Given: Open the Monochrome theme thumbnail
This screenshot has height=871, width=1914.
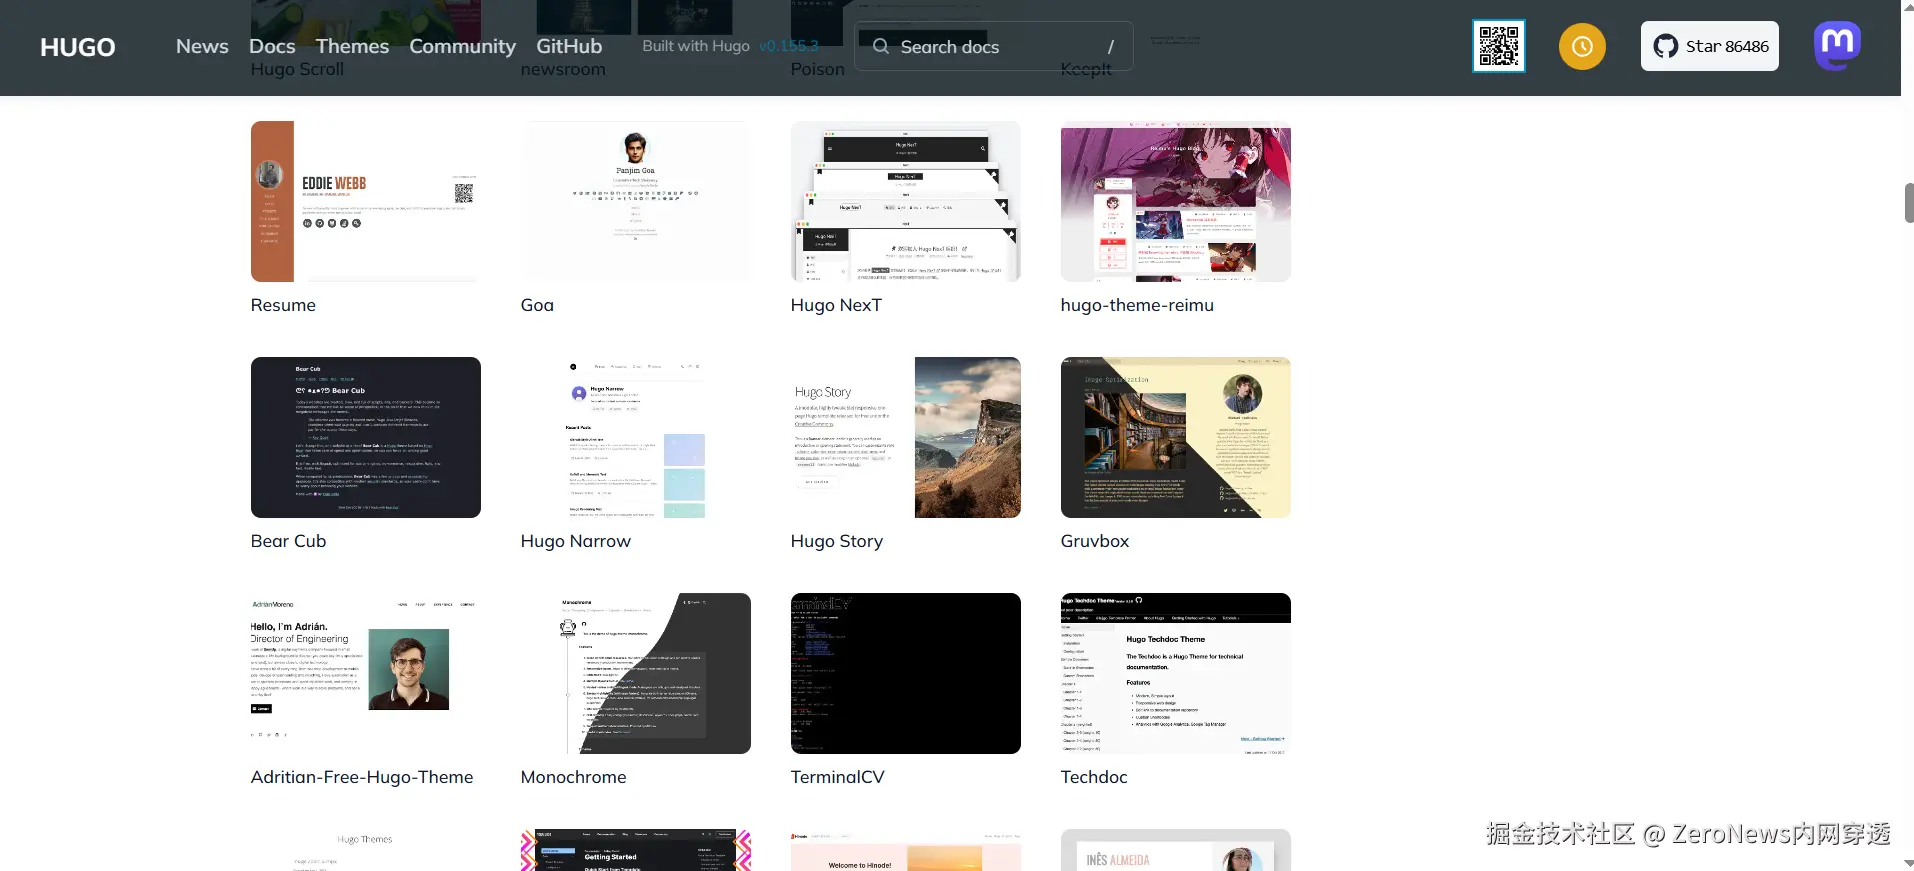Looking at the screenshot, I should [636, 674].
